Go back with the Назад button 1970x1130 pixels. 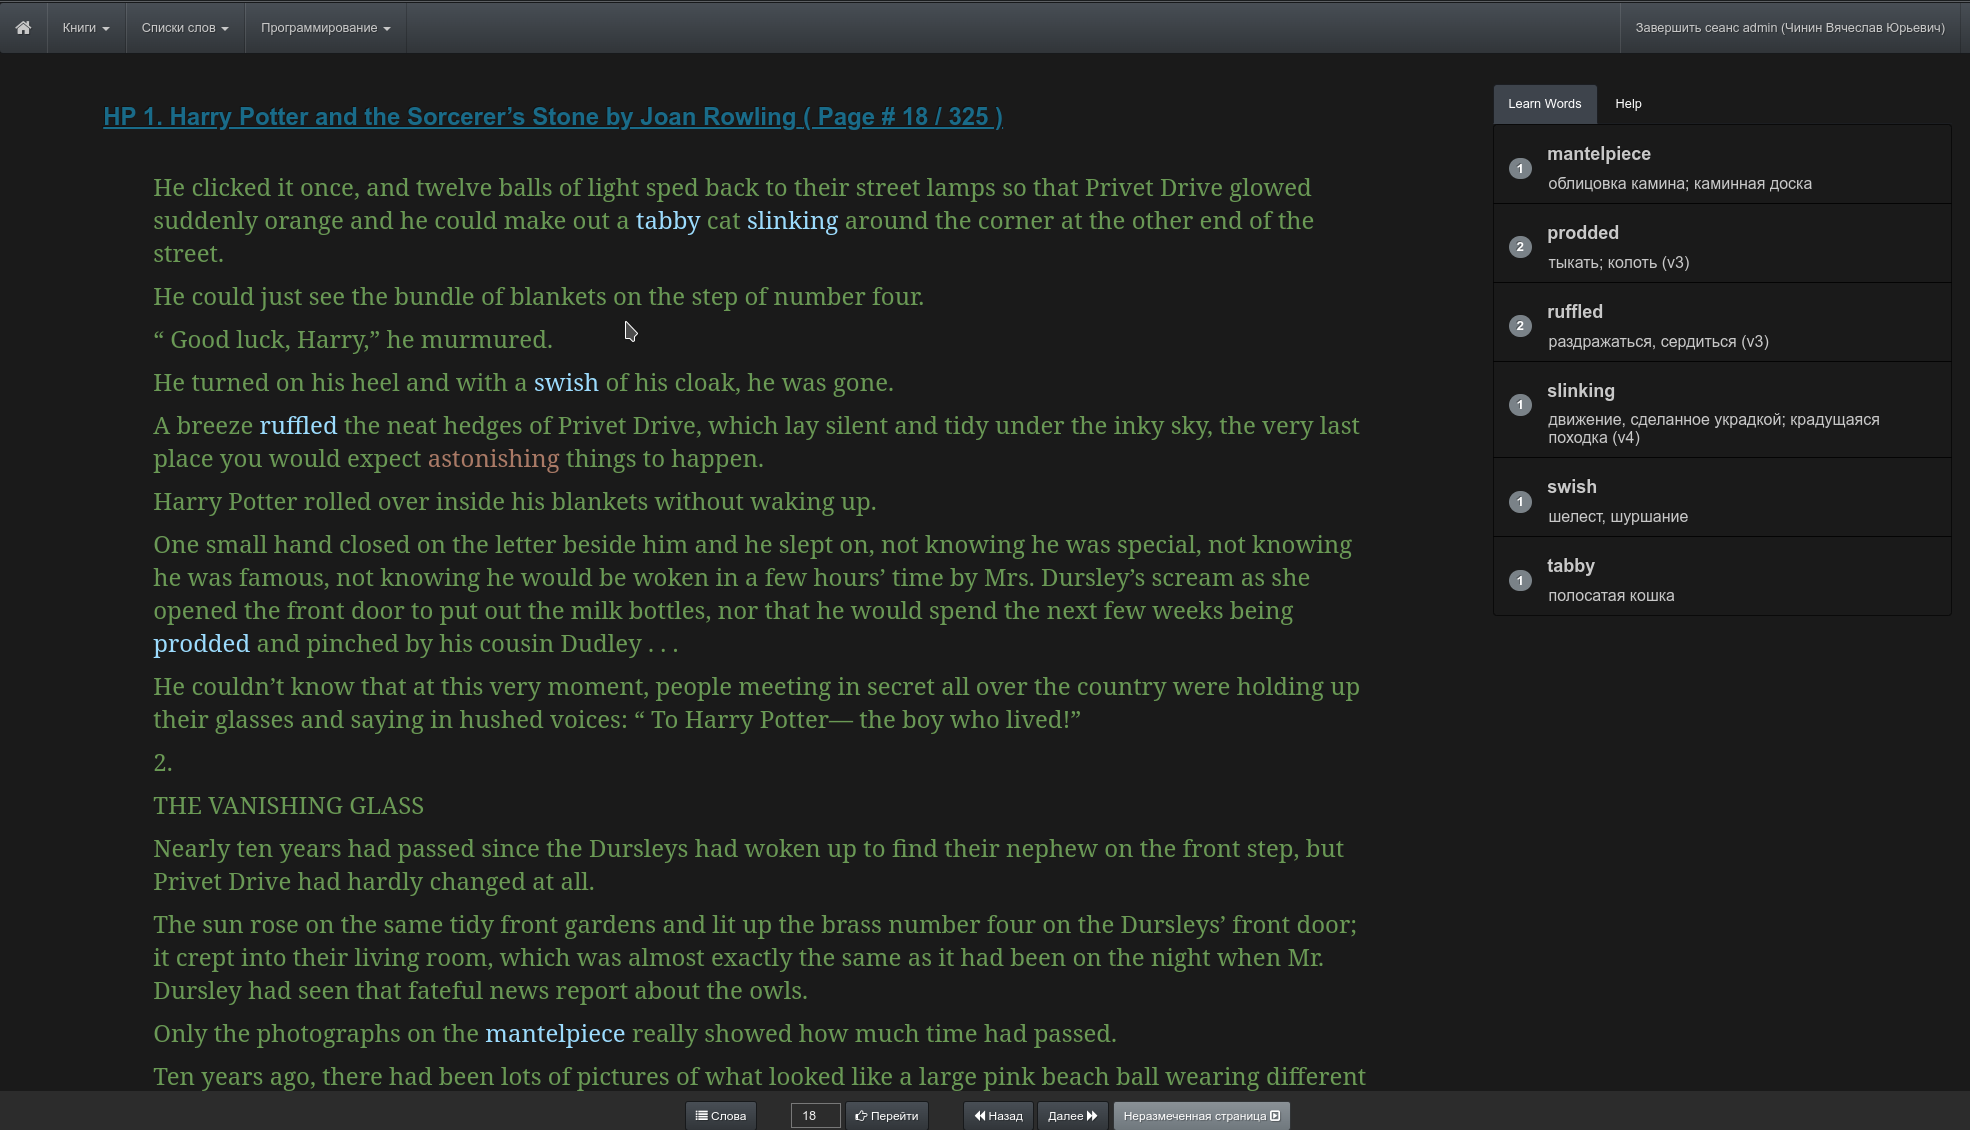pos(998,1115)
